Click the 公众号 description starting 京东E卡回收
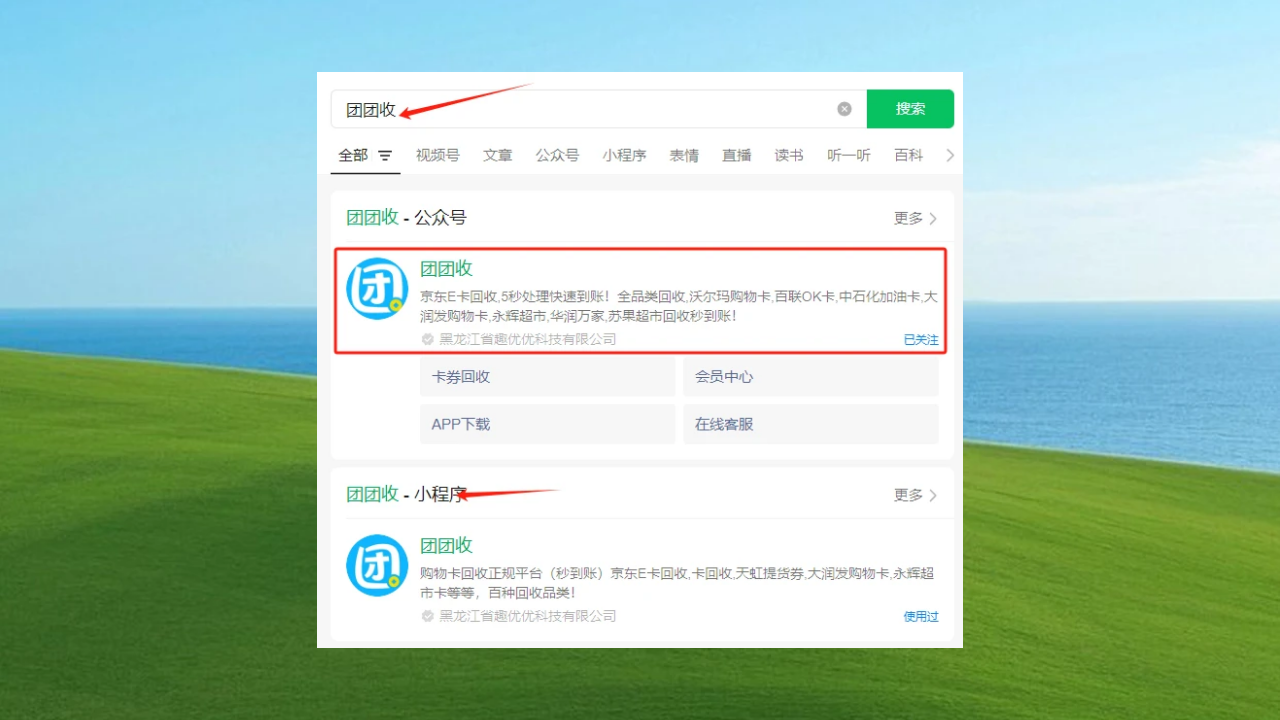This screenshot has width=1280, height=720. tap(679, 306)
